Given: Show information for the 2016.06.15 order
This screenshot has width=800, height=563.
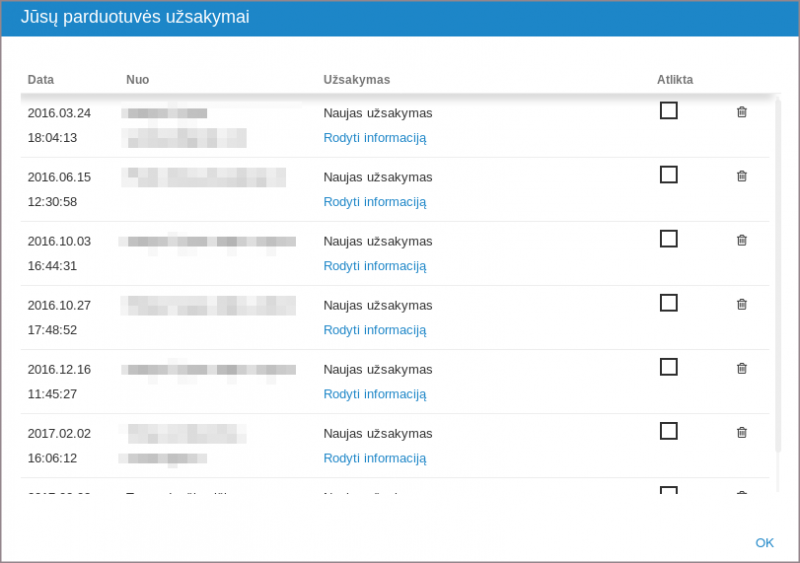Looking at the screenshot, I should [374, 202].
